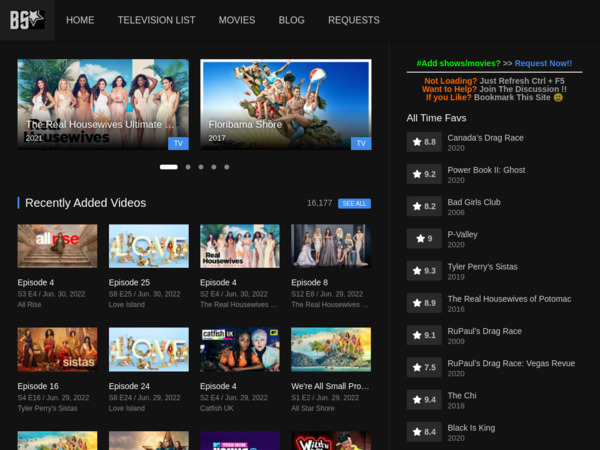This screenshot has width=600, height=450.
Task: Select the first active carousel indicator
Action: coord(169,167)
